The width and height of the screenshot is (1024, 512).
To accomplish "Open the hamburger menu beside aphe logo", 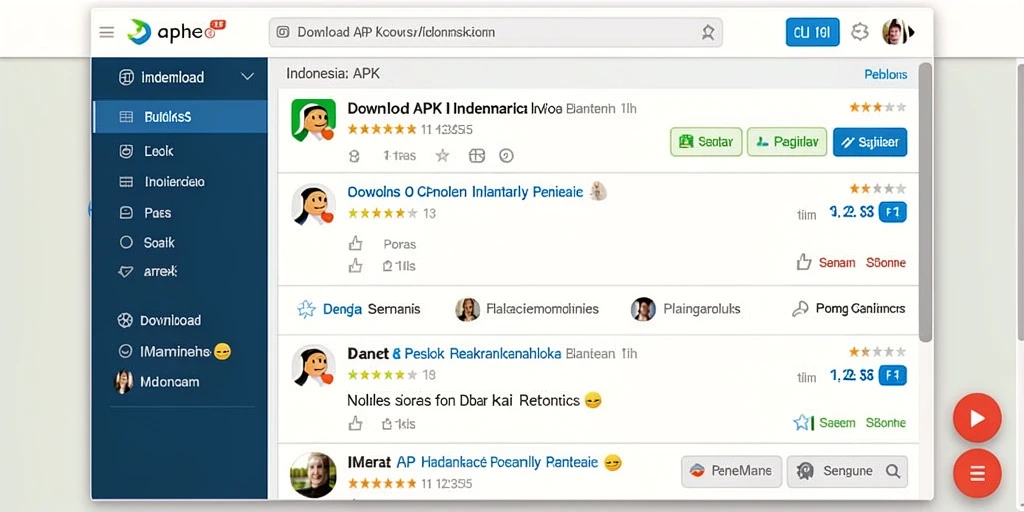I will tap(106, 32).
